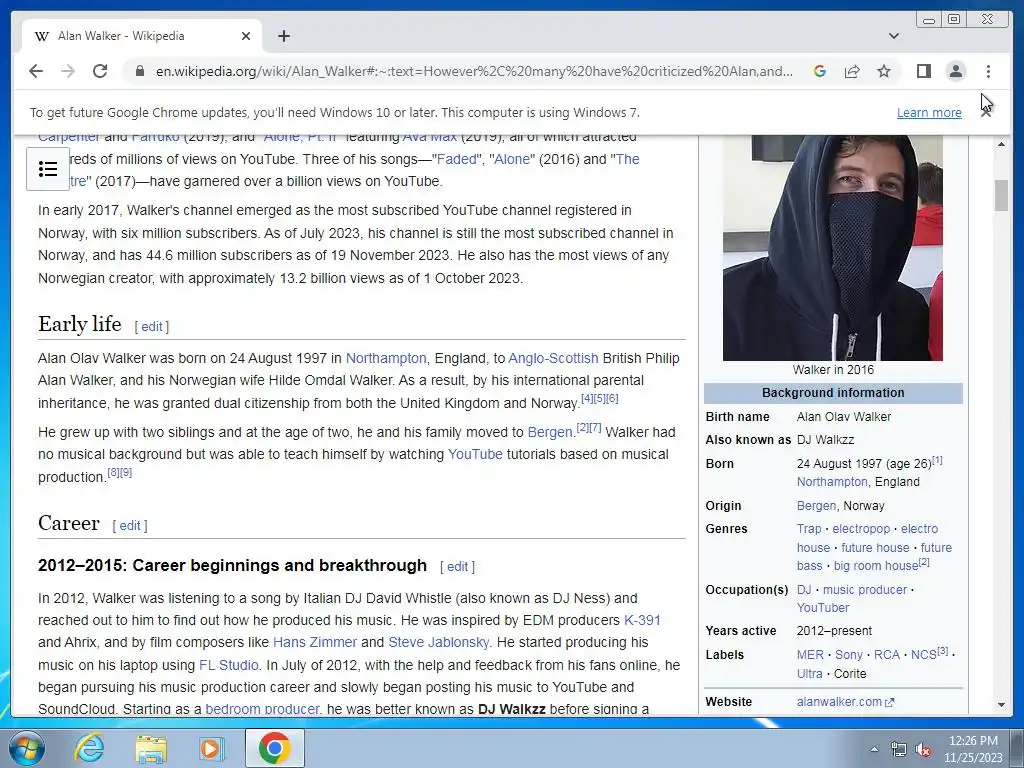Viewport: 1024px width, 768px height.
Task: Click the page scrollbar up arrow
Action: pos(1001,144)
